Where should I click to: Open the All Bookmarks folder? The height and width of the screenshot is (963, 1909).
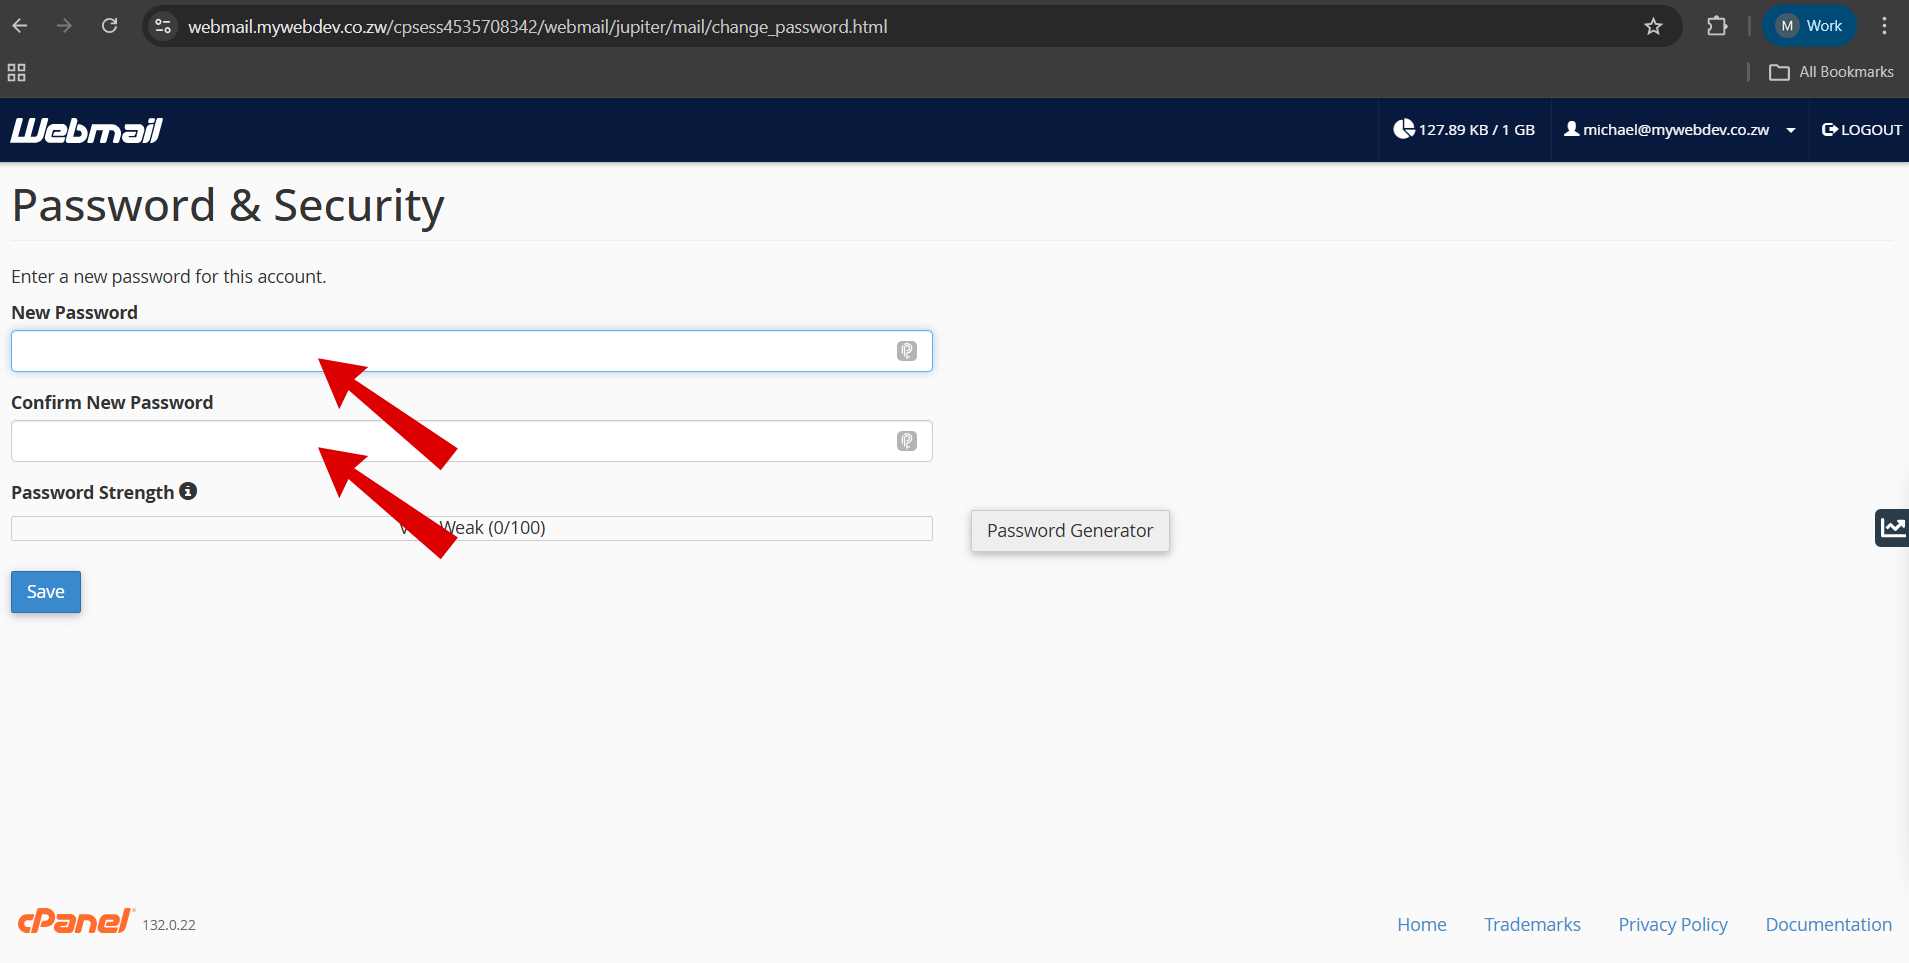1831,72
